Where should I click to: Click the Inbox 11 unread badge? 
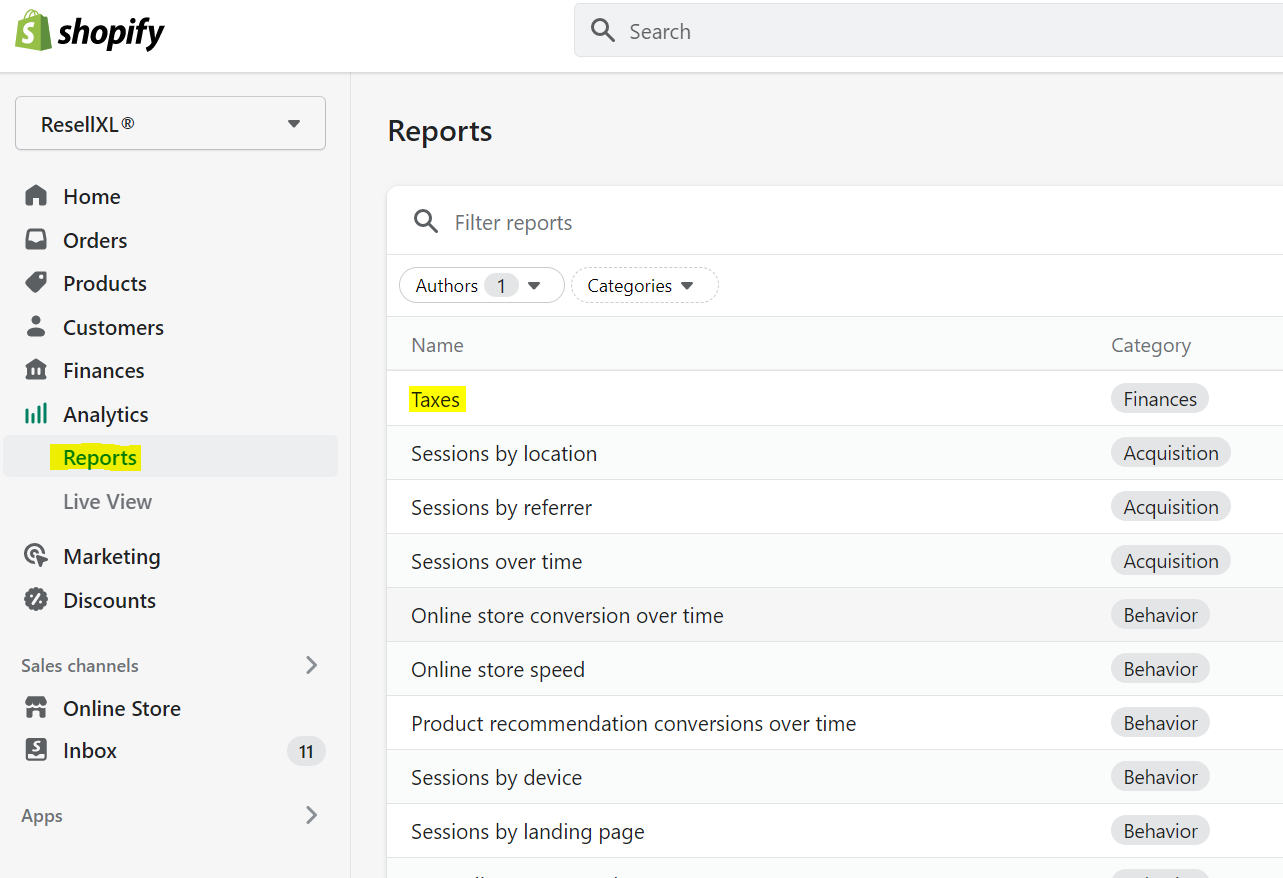pos(306,751)
